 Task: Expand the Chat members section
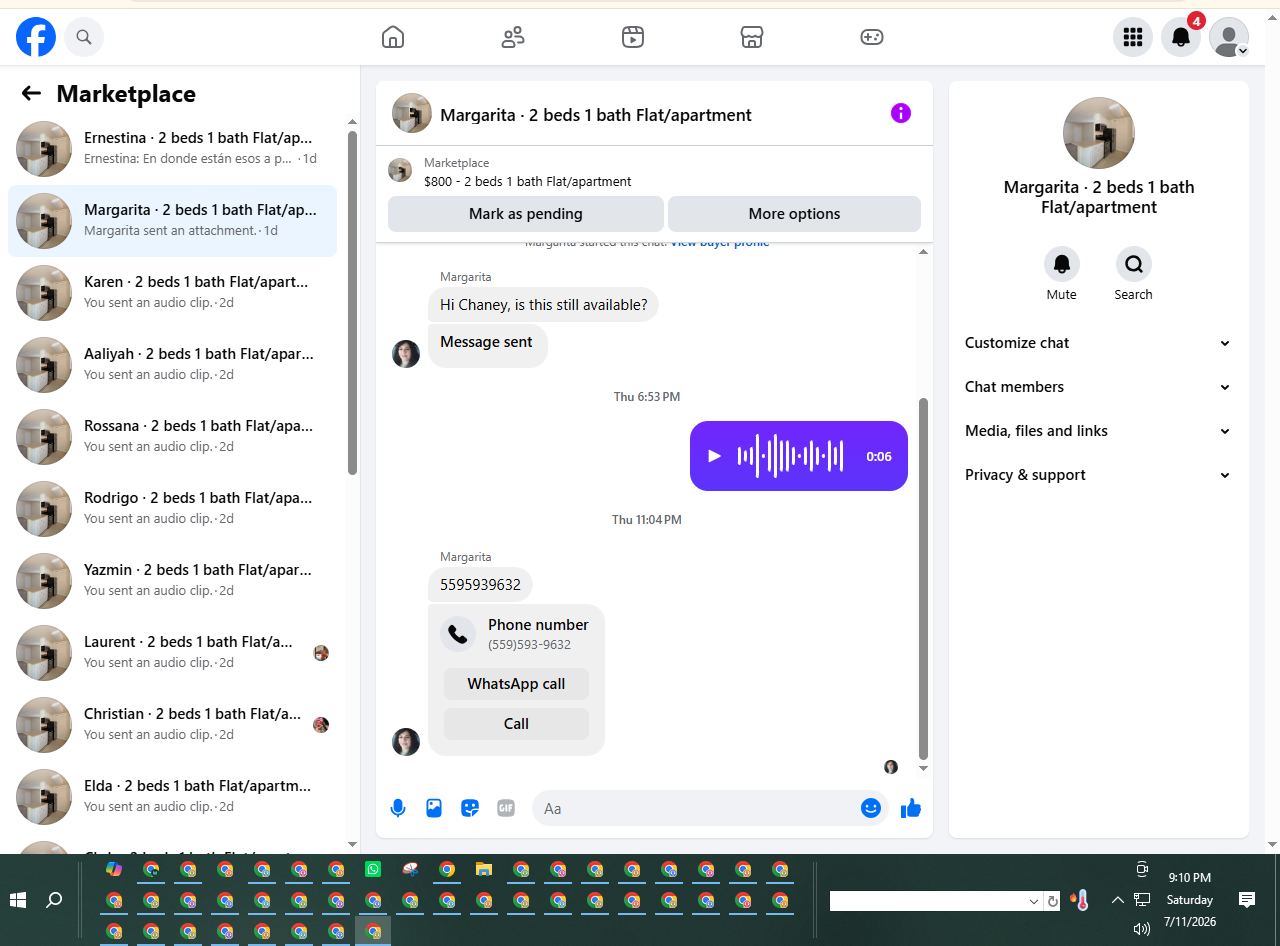tap(1098, 387)
